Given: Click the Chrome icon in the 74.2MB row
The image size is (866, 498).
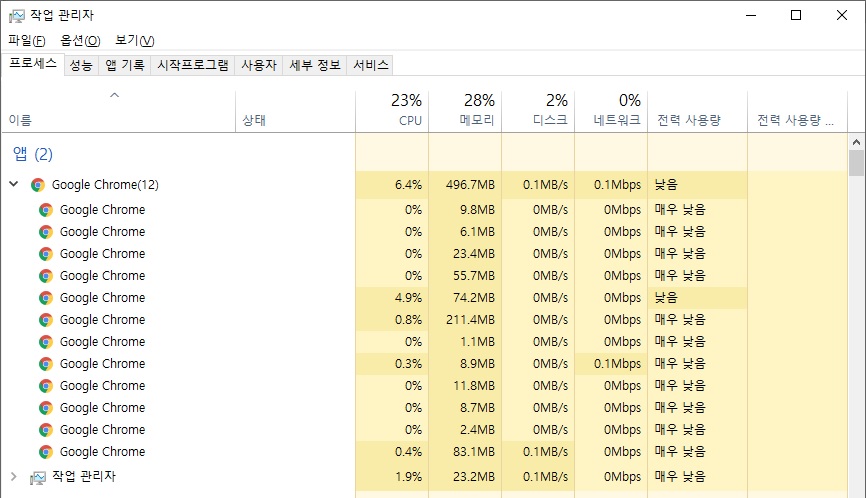Looking at the screenshot, I should pyautogui.click(x=46, y=298).
